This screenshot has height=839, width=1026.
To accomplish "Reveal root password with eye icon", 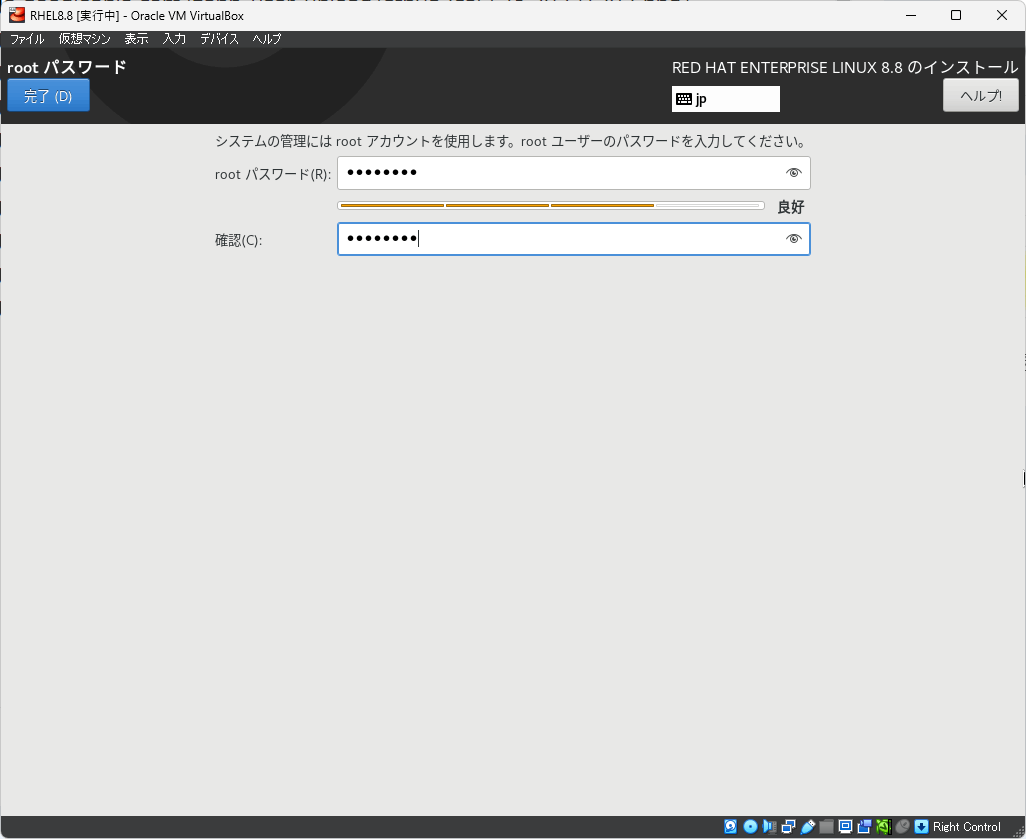I will 793,173.
